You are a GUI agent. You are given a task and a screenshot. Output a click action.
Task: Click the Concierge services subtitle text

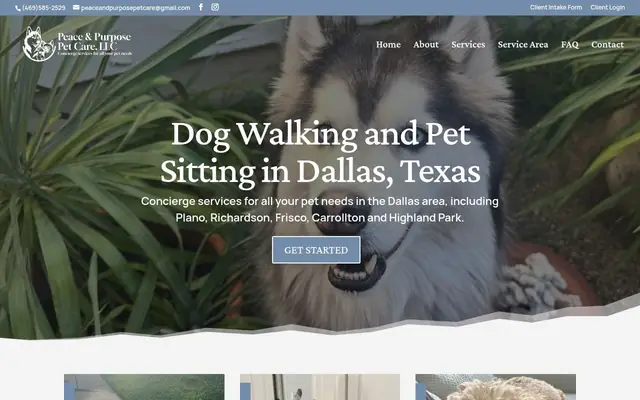coord(320,209)
